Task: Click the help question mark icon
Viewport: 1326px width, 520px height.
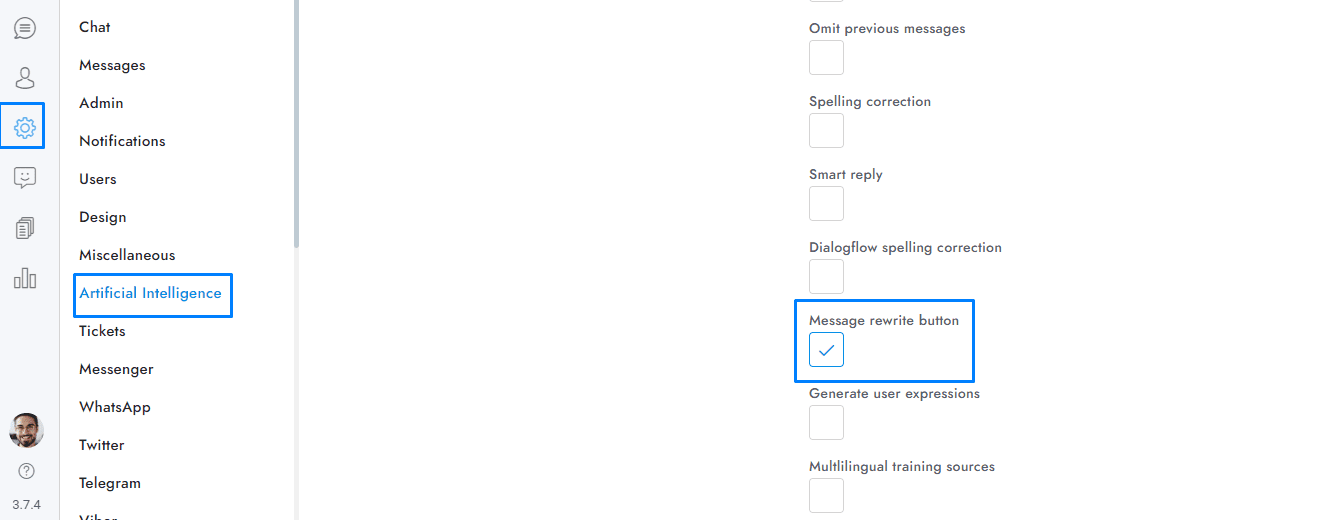Action: (26, 470)
